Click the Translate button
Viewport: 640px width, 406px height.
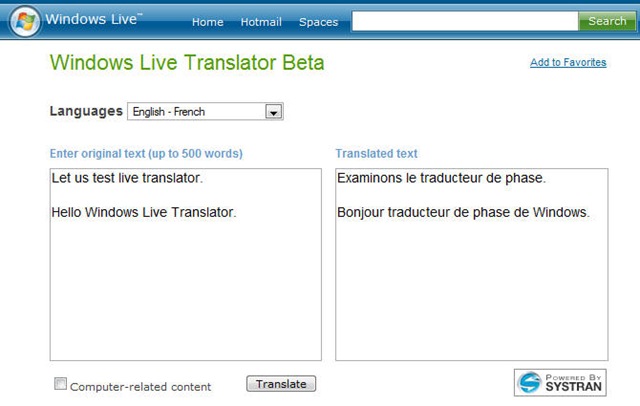281,384
